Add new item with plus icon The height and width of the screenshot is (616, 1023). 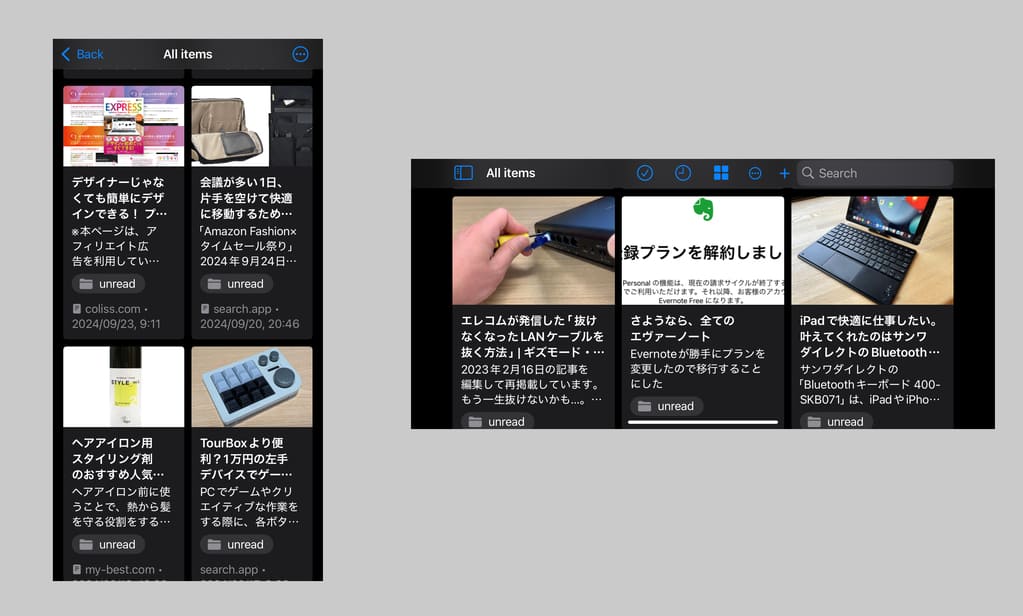click(784, 174)
